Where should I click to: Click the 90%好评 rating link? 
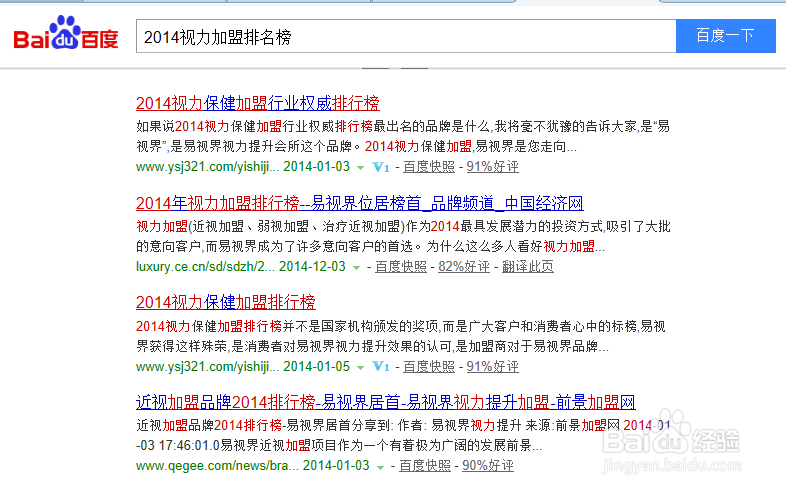[x=488, y=465]
